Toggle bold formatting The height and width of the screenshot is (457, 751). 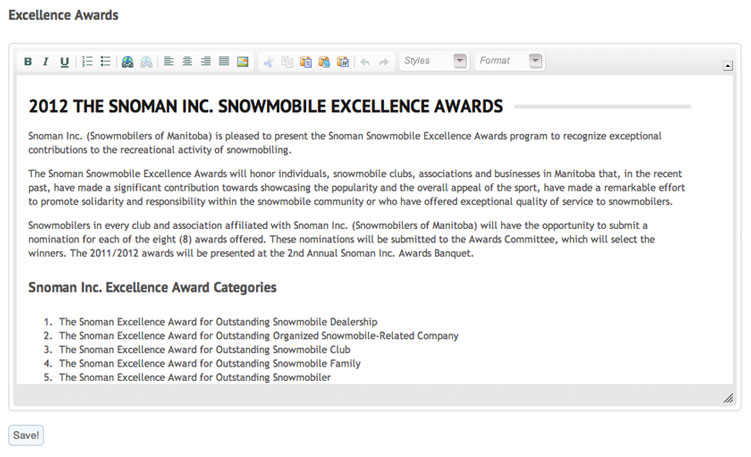(x=28, y=61)
